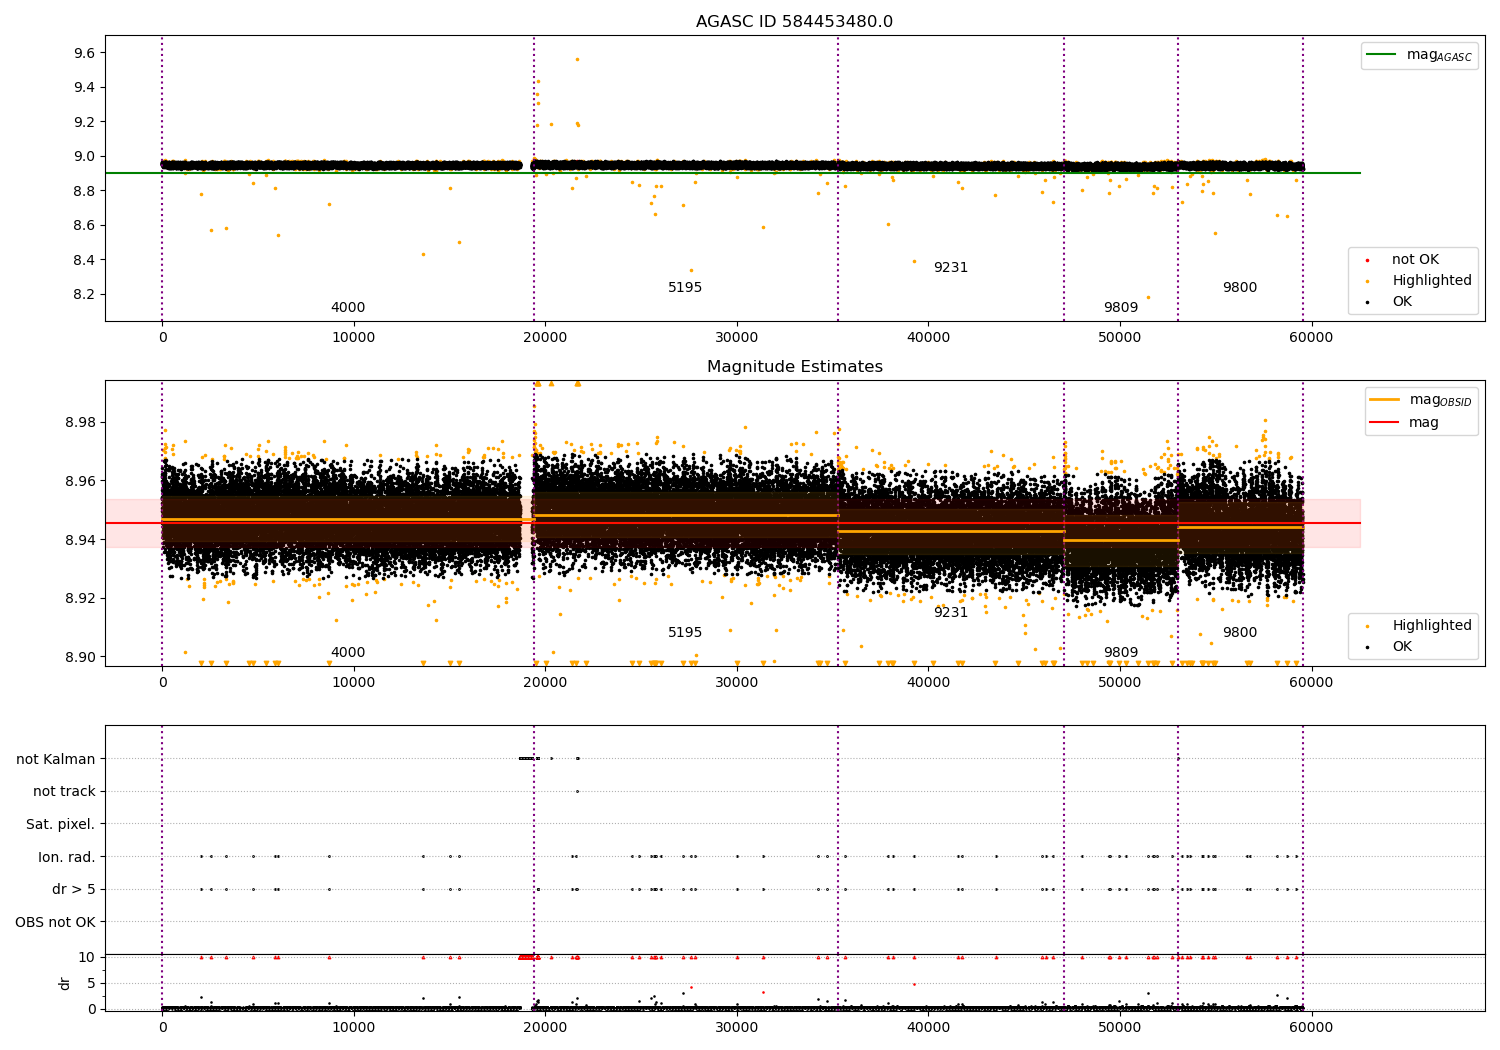Select the 'not OK' legend entry
This screenshot has width=1500, height=1050.
tap(1415, 260)
